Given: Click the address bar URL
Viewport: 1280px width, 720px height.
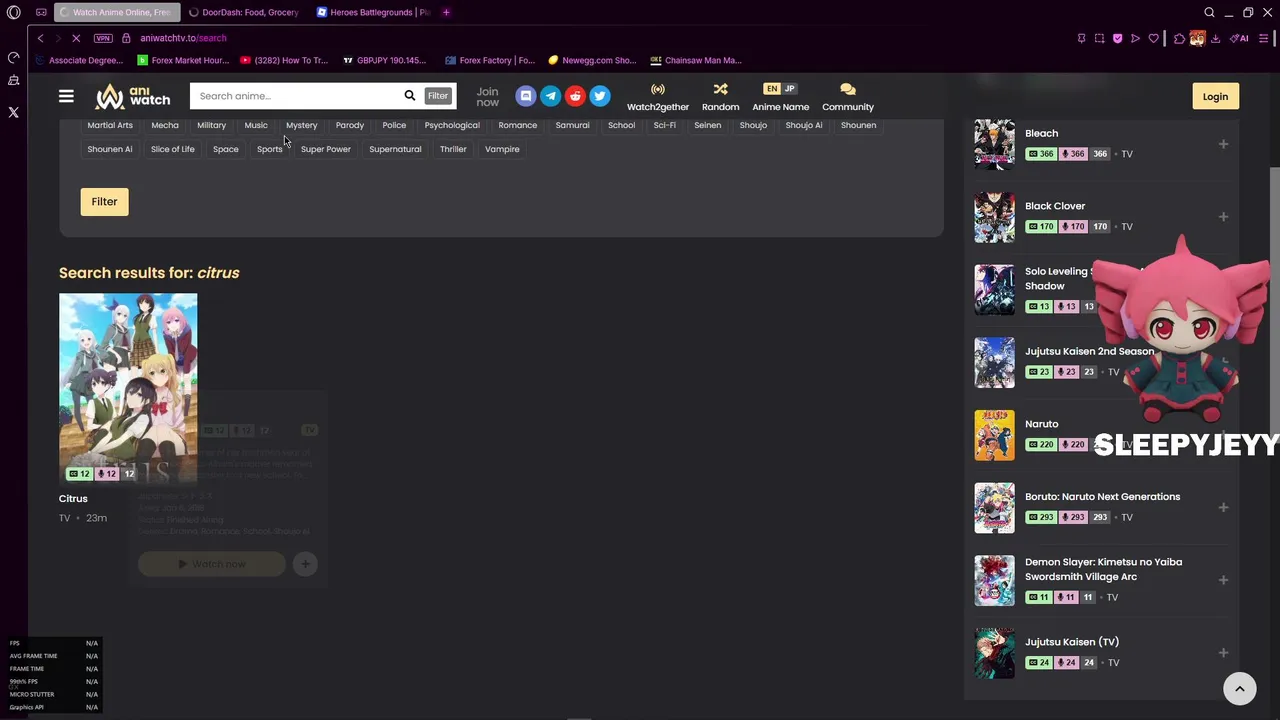Looking at the screenshot, I should (x=183, y=38).
